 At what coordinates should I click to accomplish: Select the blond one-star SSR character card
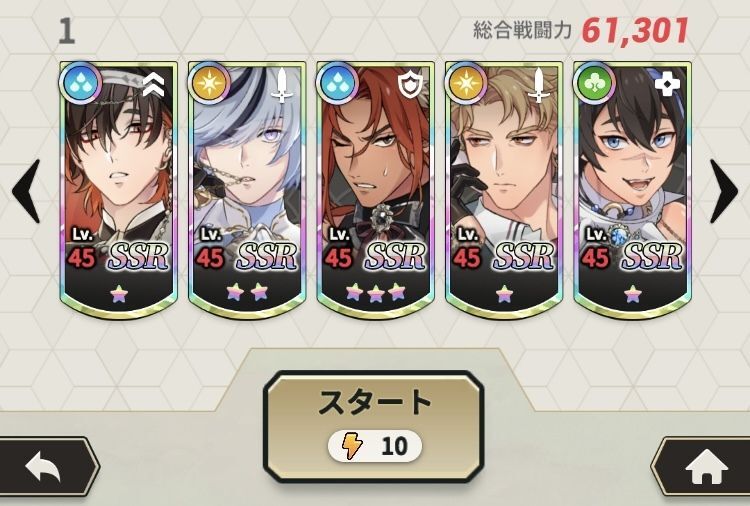pos(504,190)
